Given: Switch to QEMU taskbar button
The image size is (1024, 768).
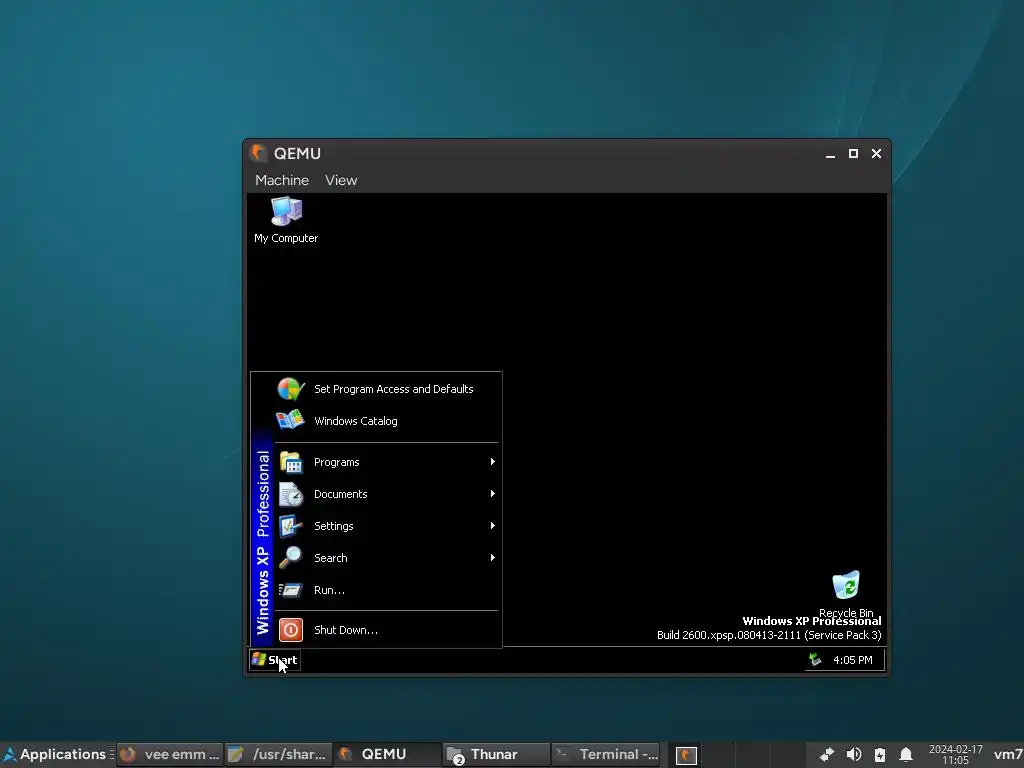Looking at the screenshot, I should pos(387,754).
